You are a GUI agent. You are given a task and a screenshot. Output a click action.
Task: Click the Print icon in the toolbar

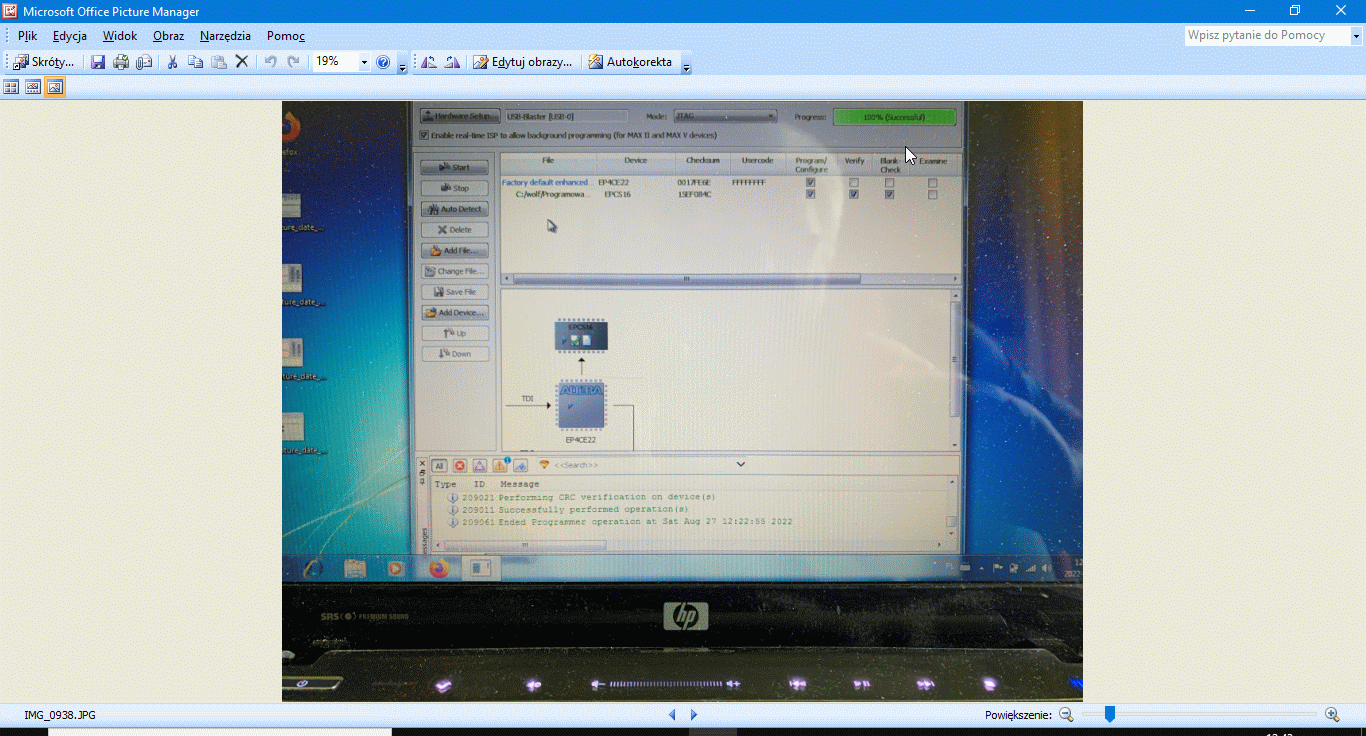coord(121,62)
